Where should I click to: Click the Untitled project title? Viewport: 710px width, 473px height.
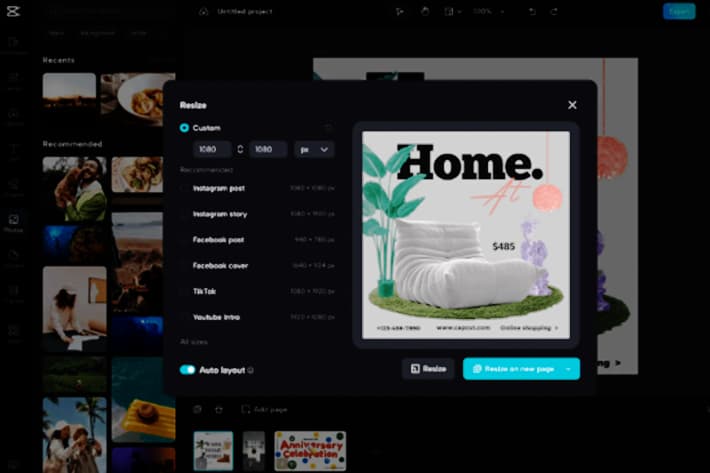(x=245, y=11)
